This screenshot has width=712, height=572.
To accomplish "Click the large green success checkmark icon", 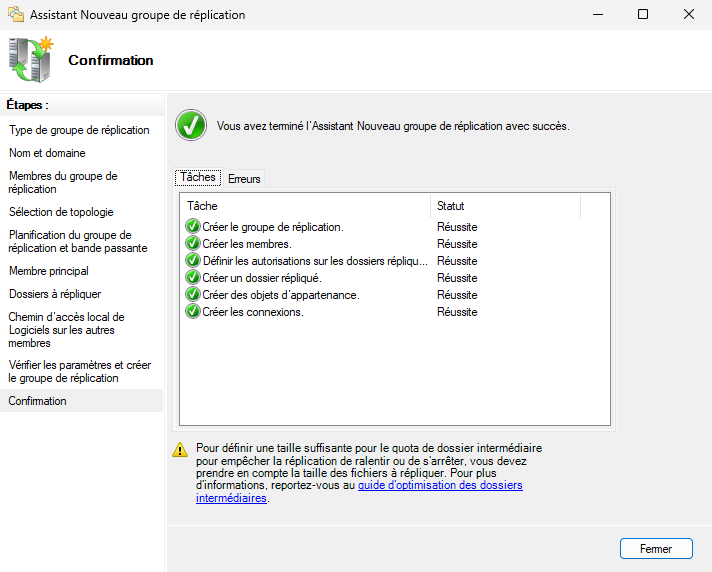I will 190,127.
